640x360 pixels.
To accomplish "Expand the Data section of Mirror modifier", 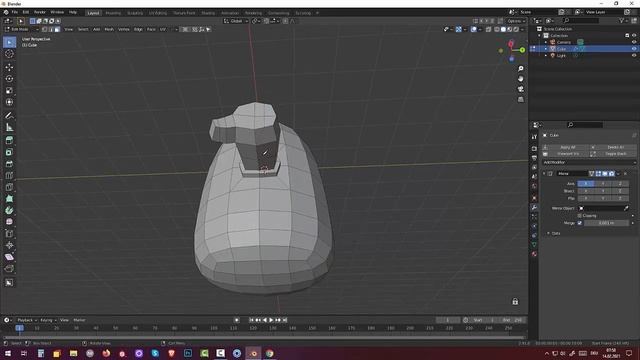I will pos(549,233).
